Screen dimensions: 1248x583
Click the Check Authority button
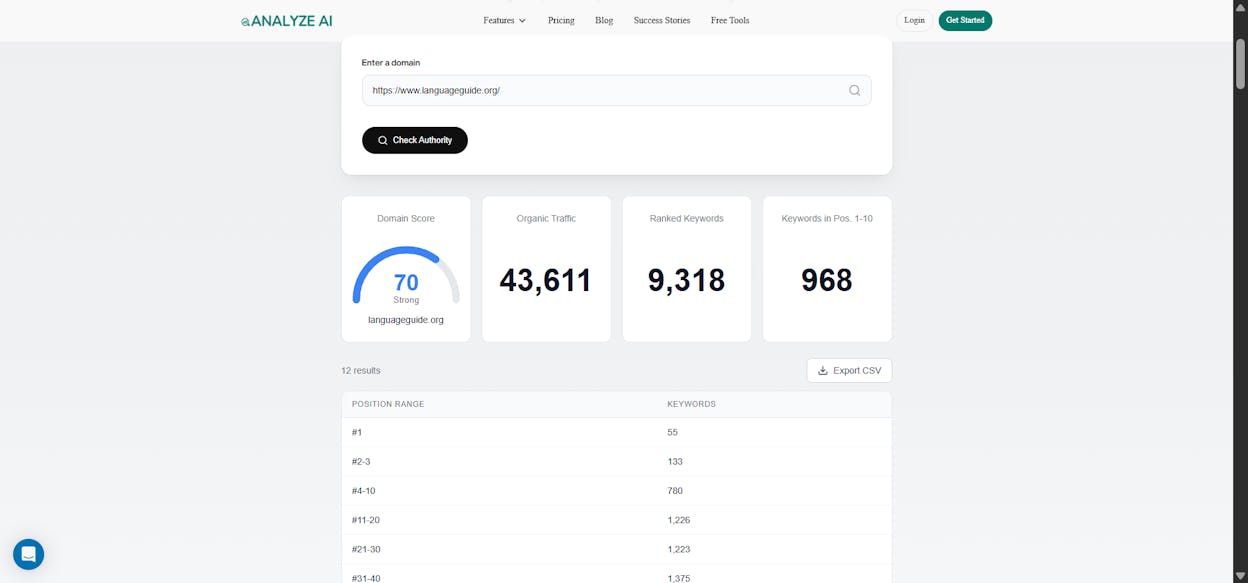coord(415,140)
